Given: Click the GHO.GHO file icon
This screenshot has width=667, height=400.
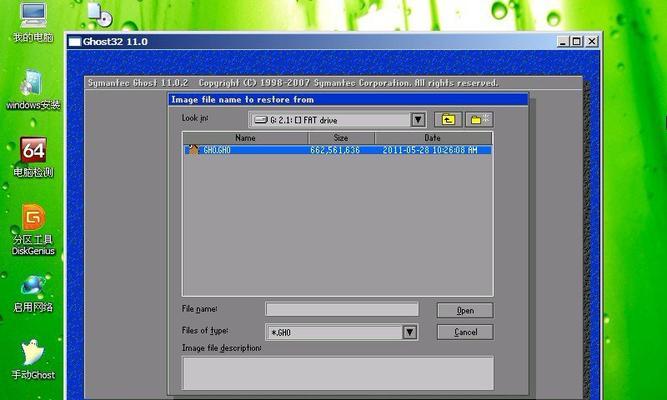Looking at the screenshot, I should pyautogui.click(x=194, y=149).
